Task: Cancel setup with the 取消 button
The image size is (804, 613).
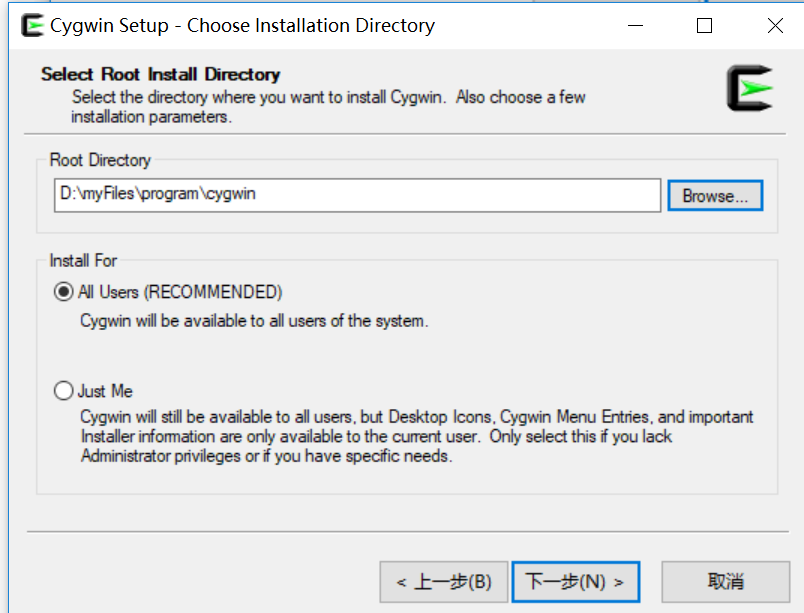Action: 726,581
